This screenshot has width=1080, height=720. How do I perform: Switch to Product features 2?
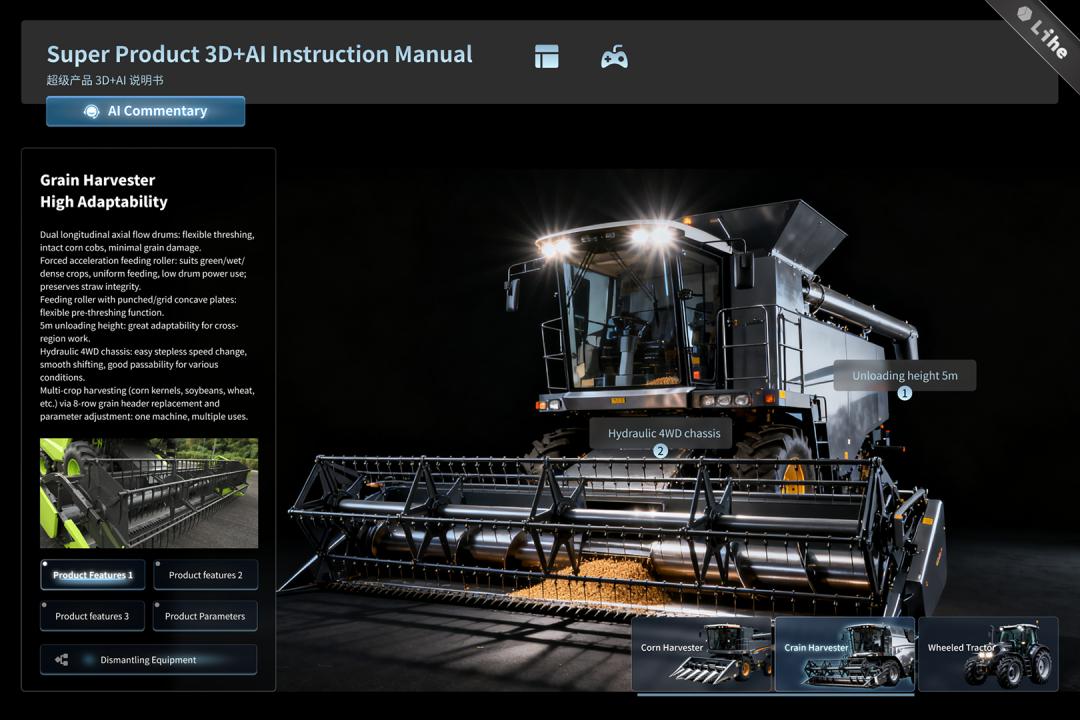click(205, 575)
